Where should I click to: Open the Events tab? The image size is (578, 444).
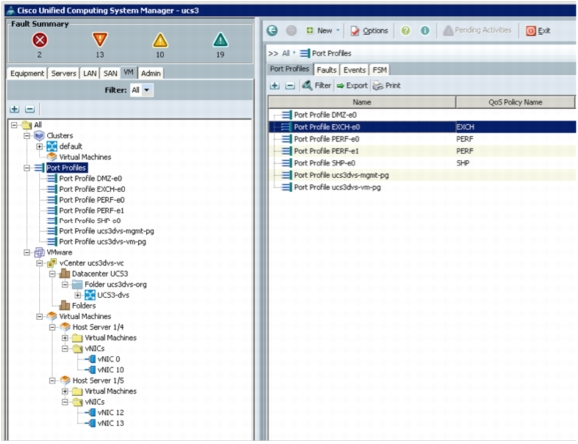(x=355, y=70)
